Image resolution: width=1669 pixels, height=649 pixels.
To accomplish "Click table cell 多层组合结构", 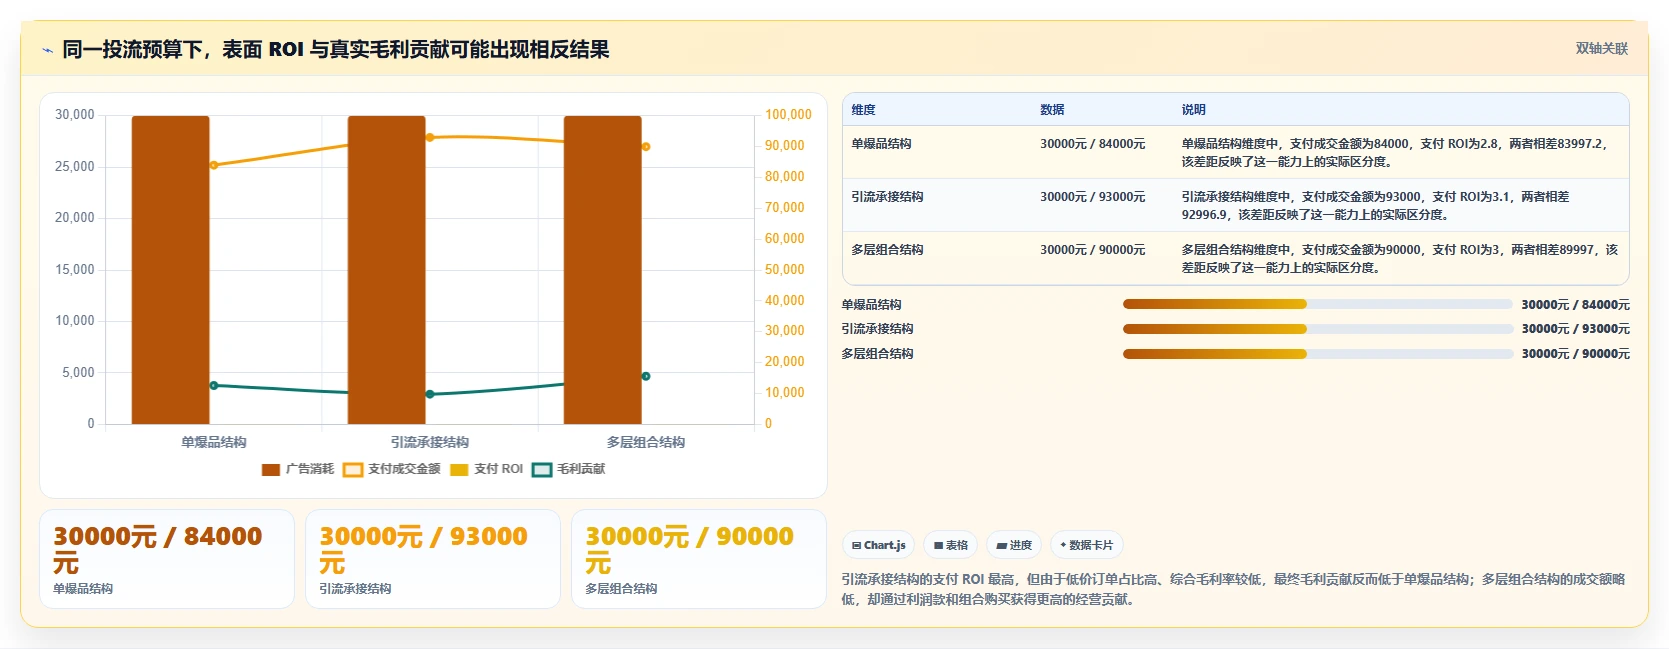I will pyautogui.click(x=887, y=250).
